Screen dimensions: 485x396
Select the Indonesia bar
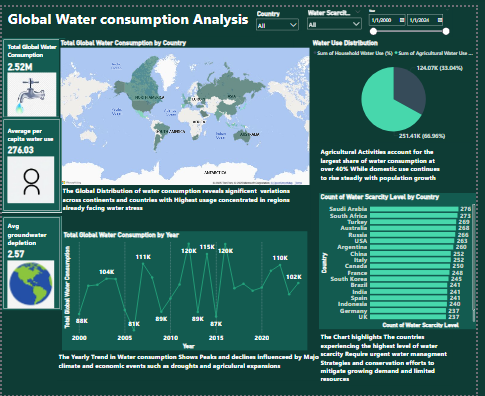click(x=408, y=304)
